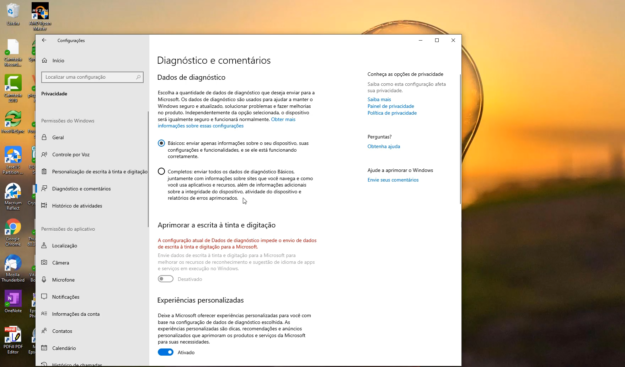Open PDFill PDF Editor shortcut
Screen dimensions: 625x367
[x=13, y=340]
